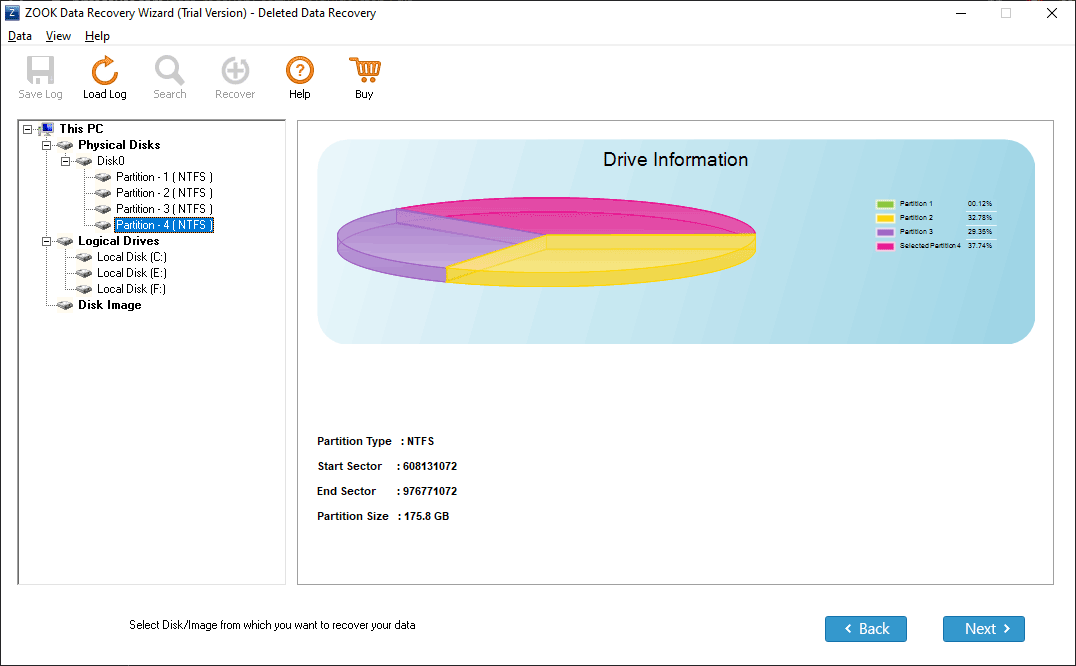Click the Buy shopping cart icon
This screenshot has width=1076, height=666.
364,70
